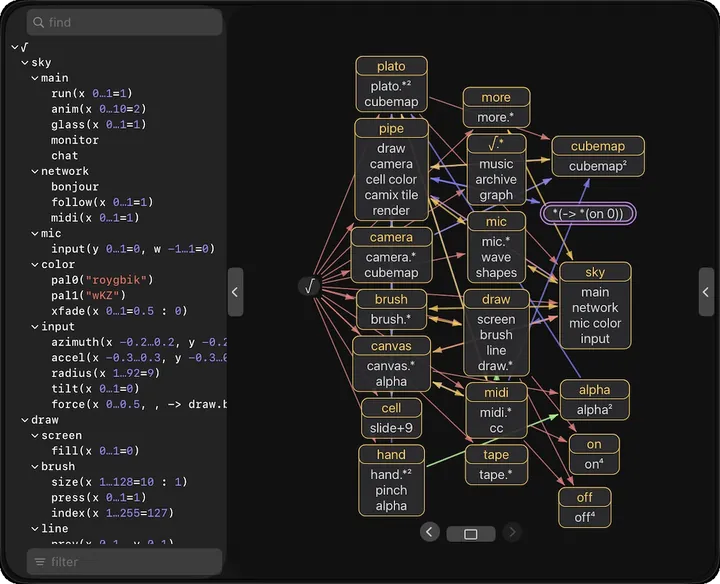The height and width of the screenshot is (584, 720).
Task: Select the fill(x 0…1=0) row
Action: click(x=95, y=451)
